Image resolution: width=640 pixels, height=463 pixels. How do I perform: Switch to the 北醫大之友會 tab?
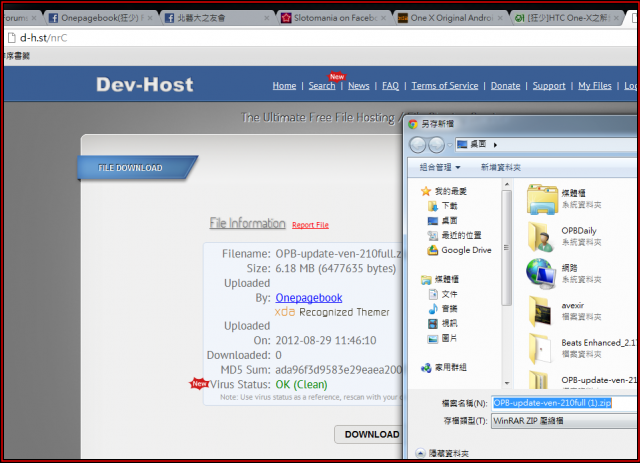(x=217, y=18)
